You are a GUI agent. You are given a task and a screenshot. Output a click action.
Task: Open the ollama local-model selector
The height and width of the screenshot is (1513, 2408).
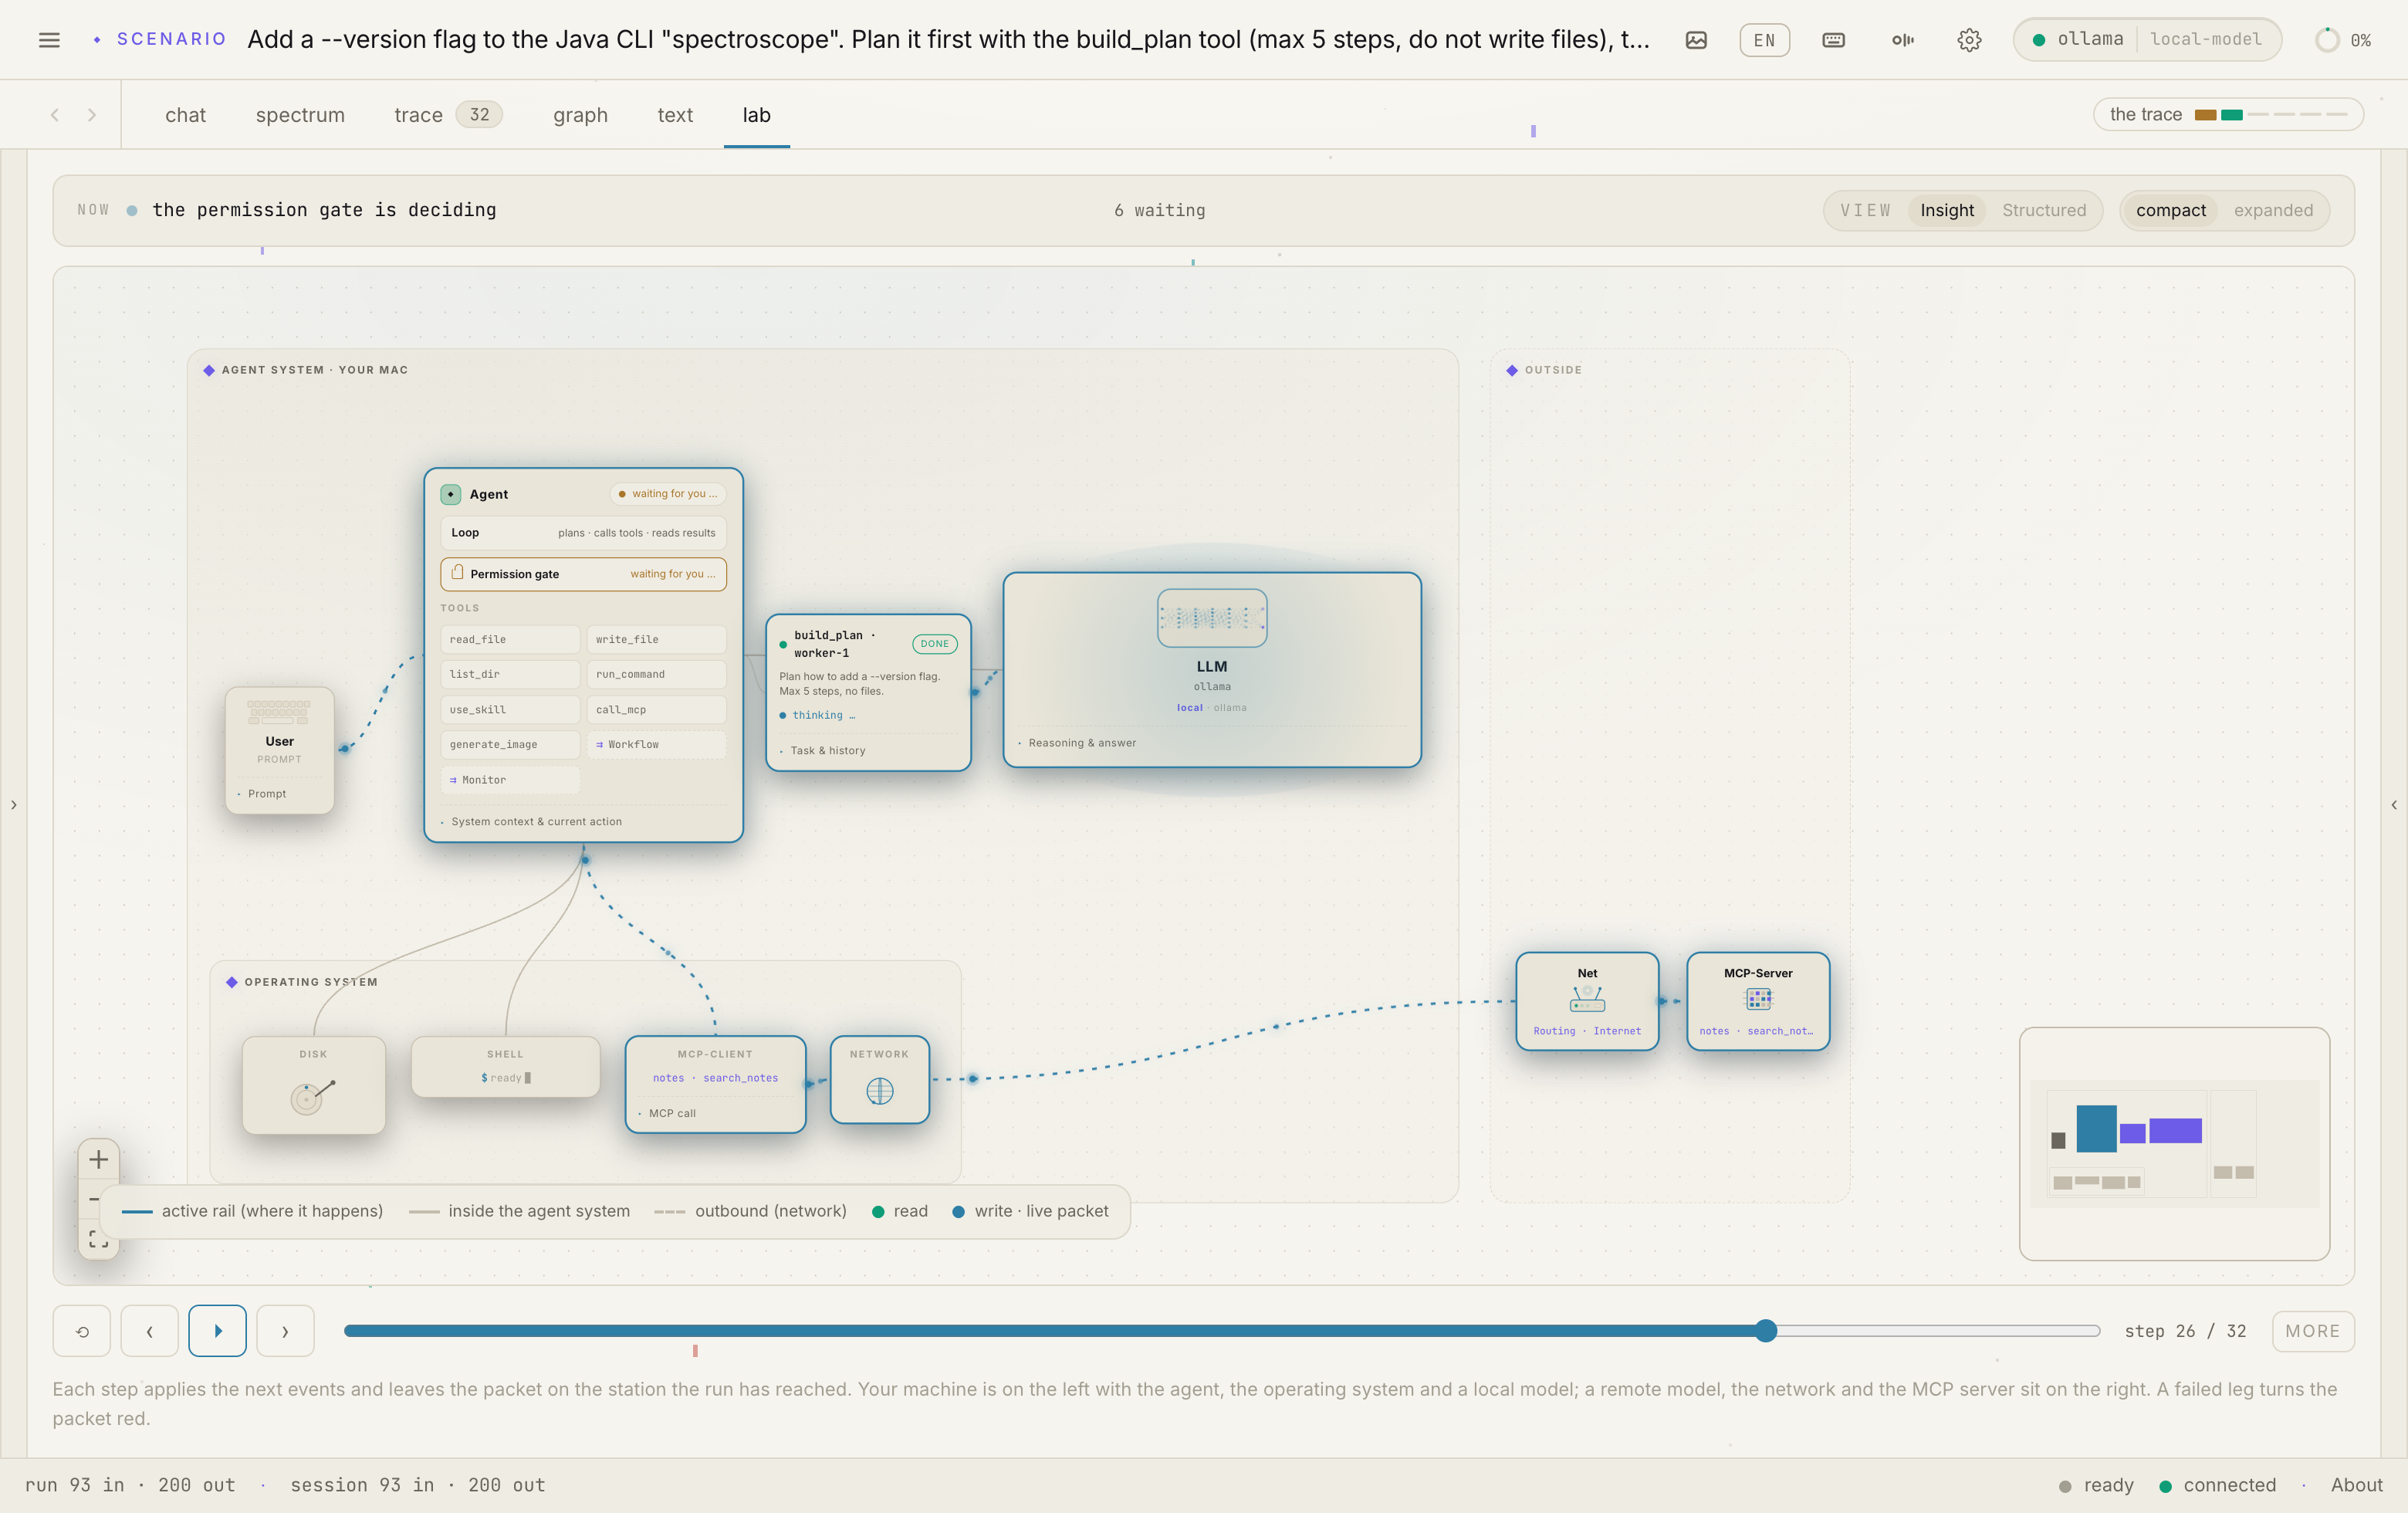point(2147,39)
